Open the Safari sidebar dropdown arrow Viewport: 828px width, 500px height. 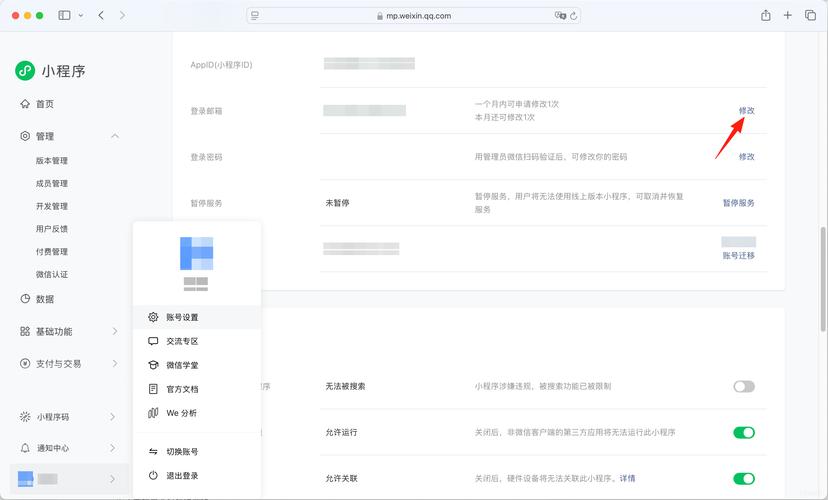coord(81,15)
